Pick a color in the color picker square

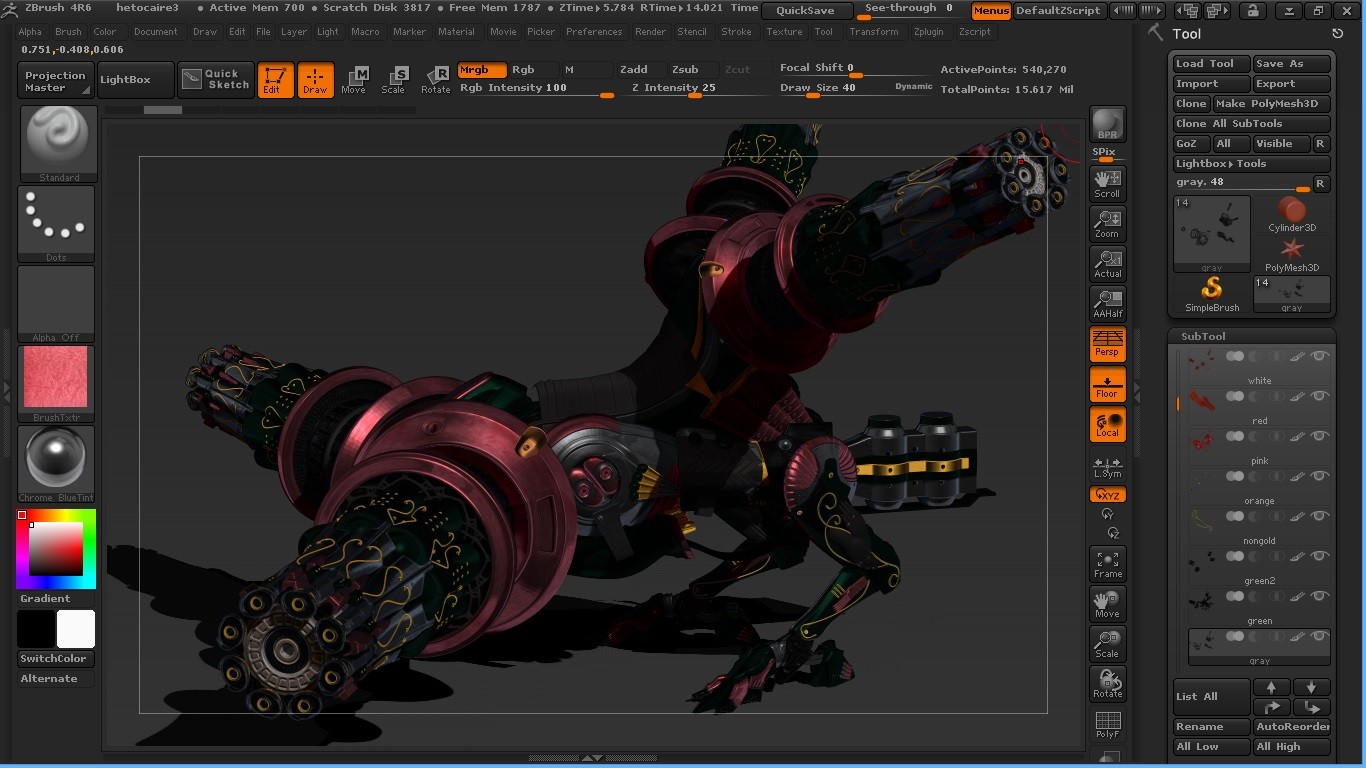click(x=56, y=548)
